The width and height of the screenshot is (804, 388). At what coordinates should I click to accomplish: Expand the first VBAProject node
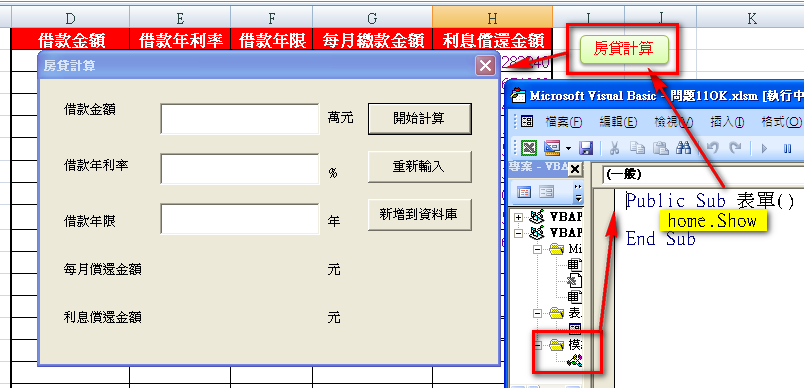click(x=519, y=217)
